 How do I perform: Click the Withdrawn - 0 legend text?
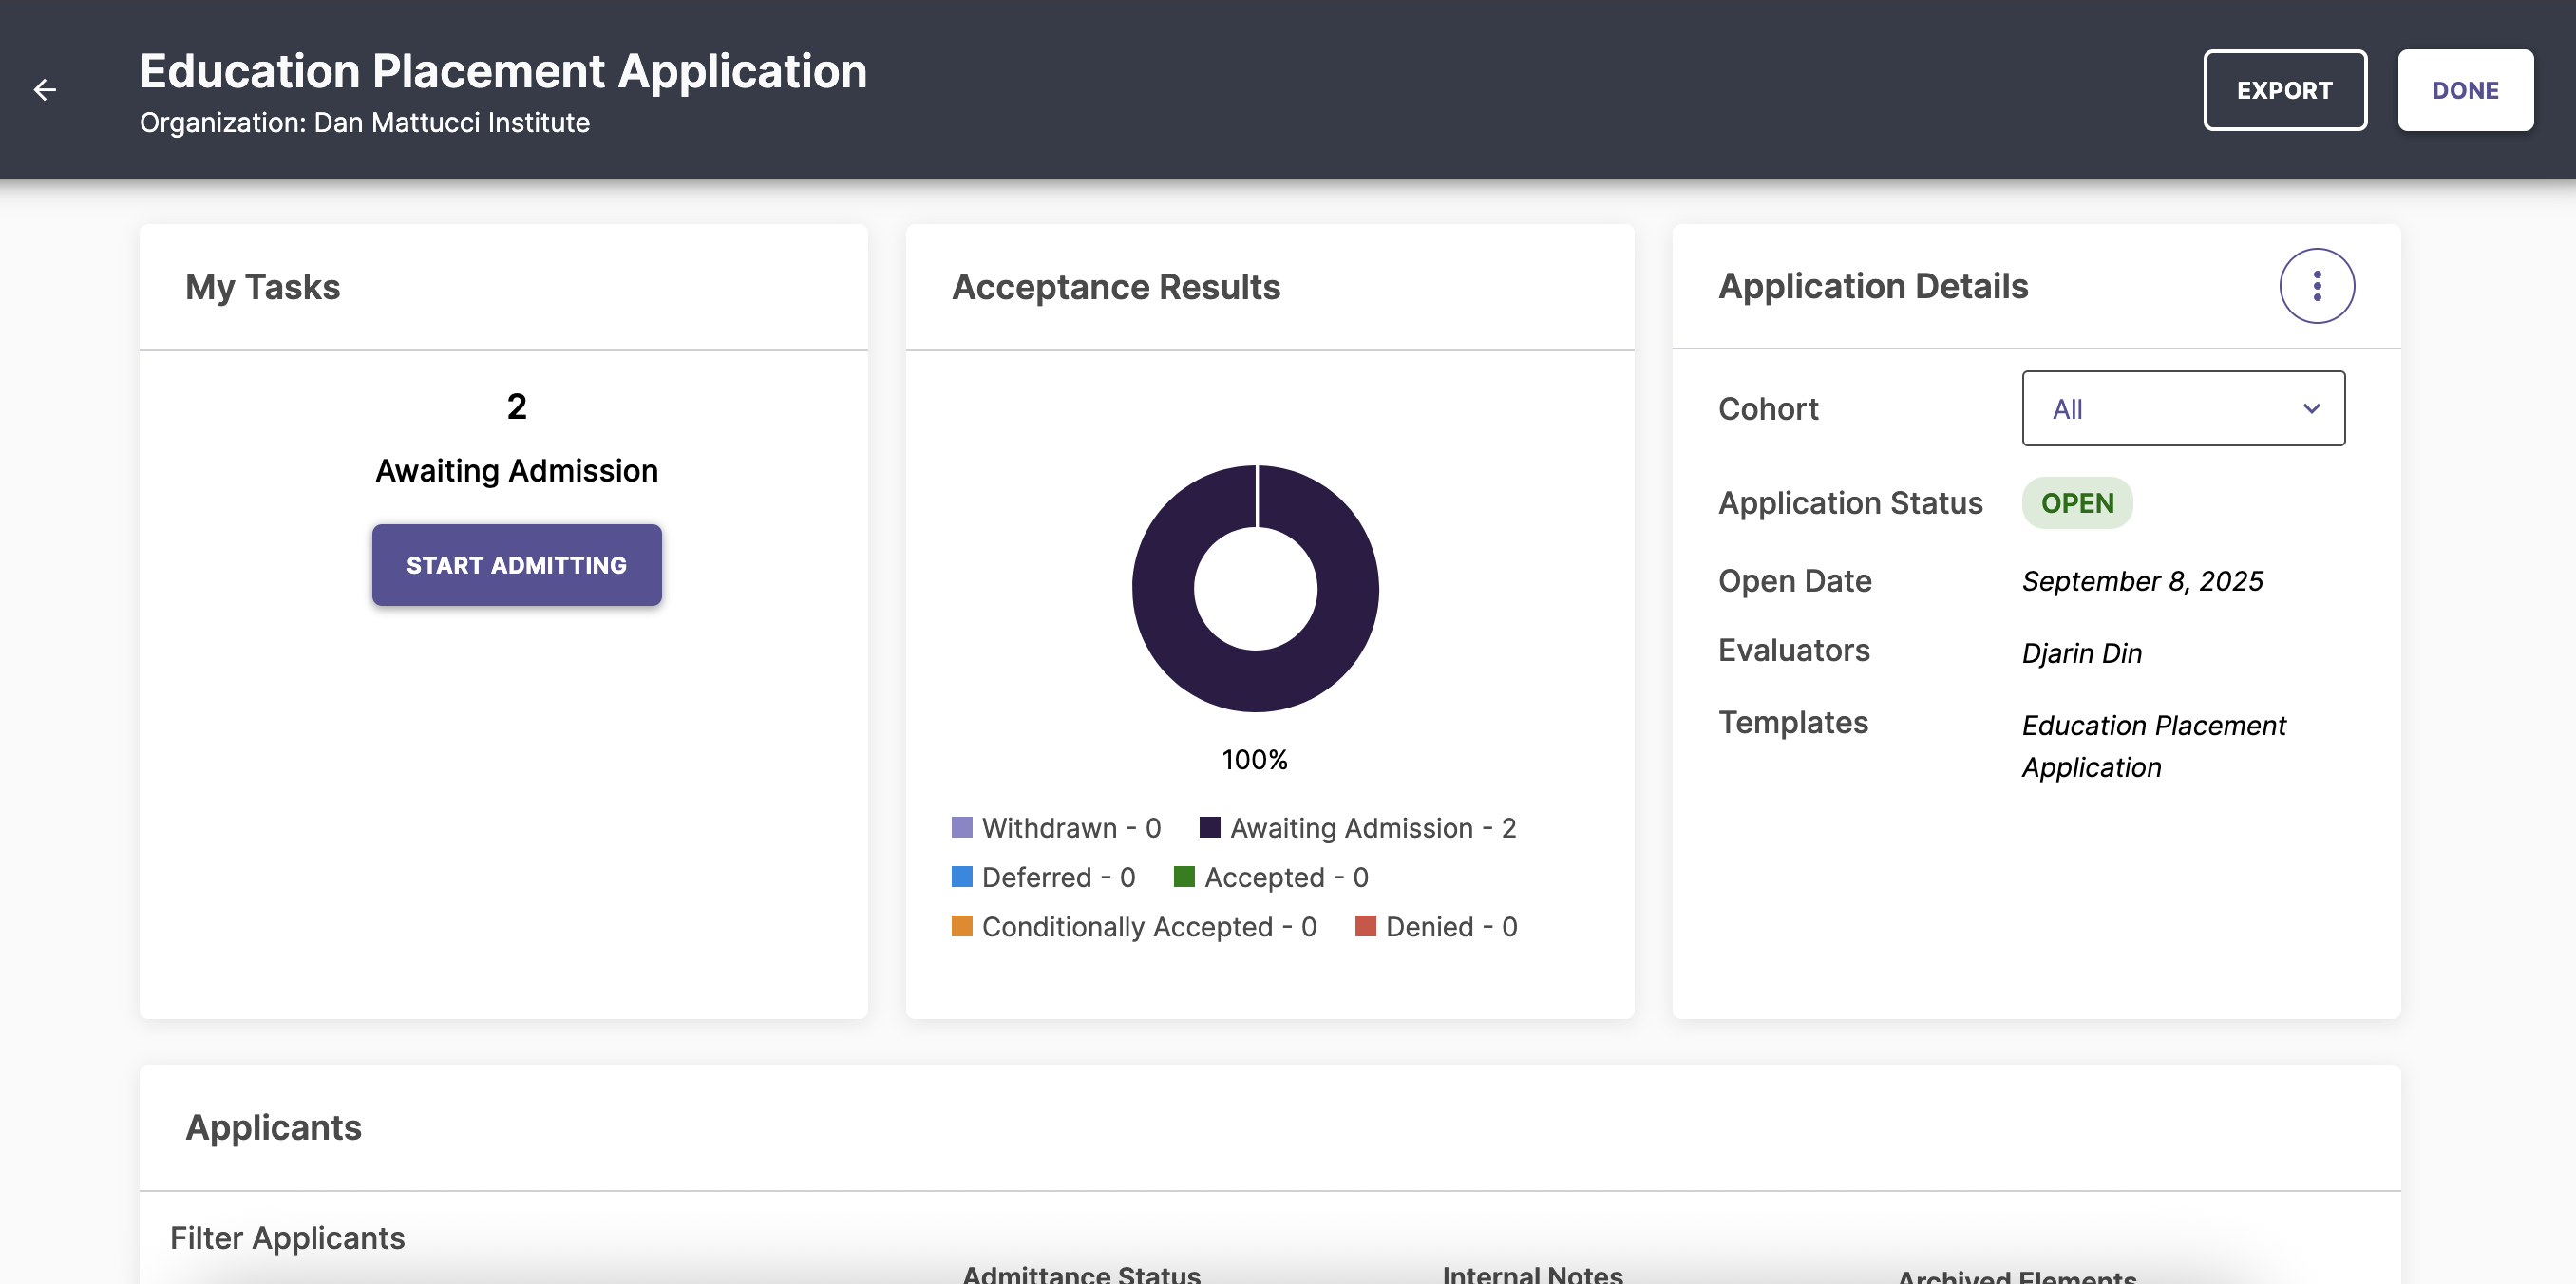(1071, 827)
